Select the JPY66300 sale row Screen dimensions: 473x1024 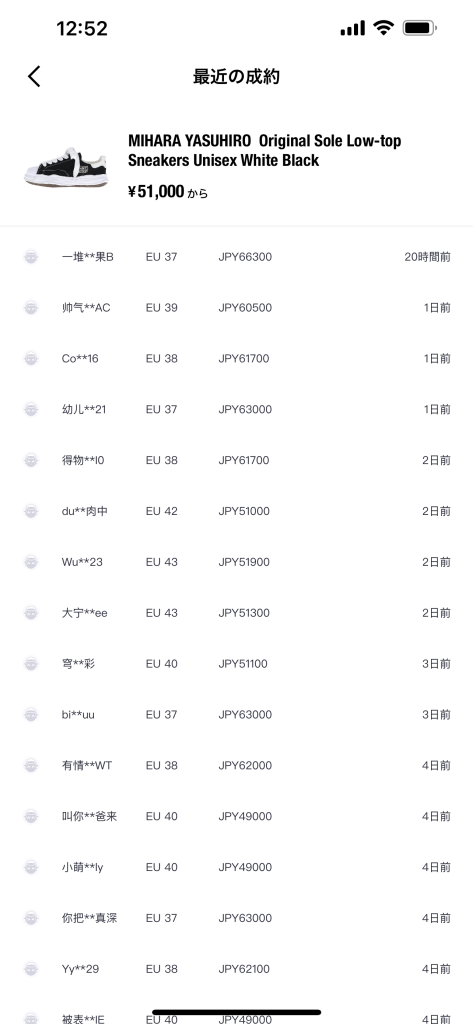coord(236,257)
